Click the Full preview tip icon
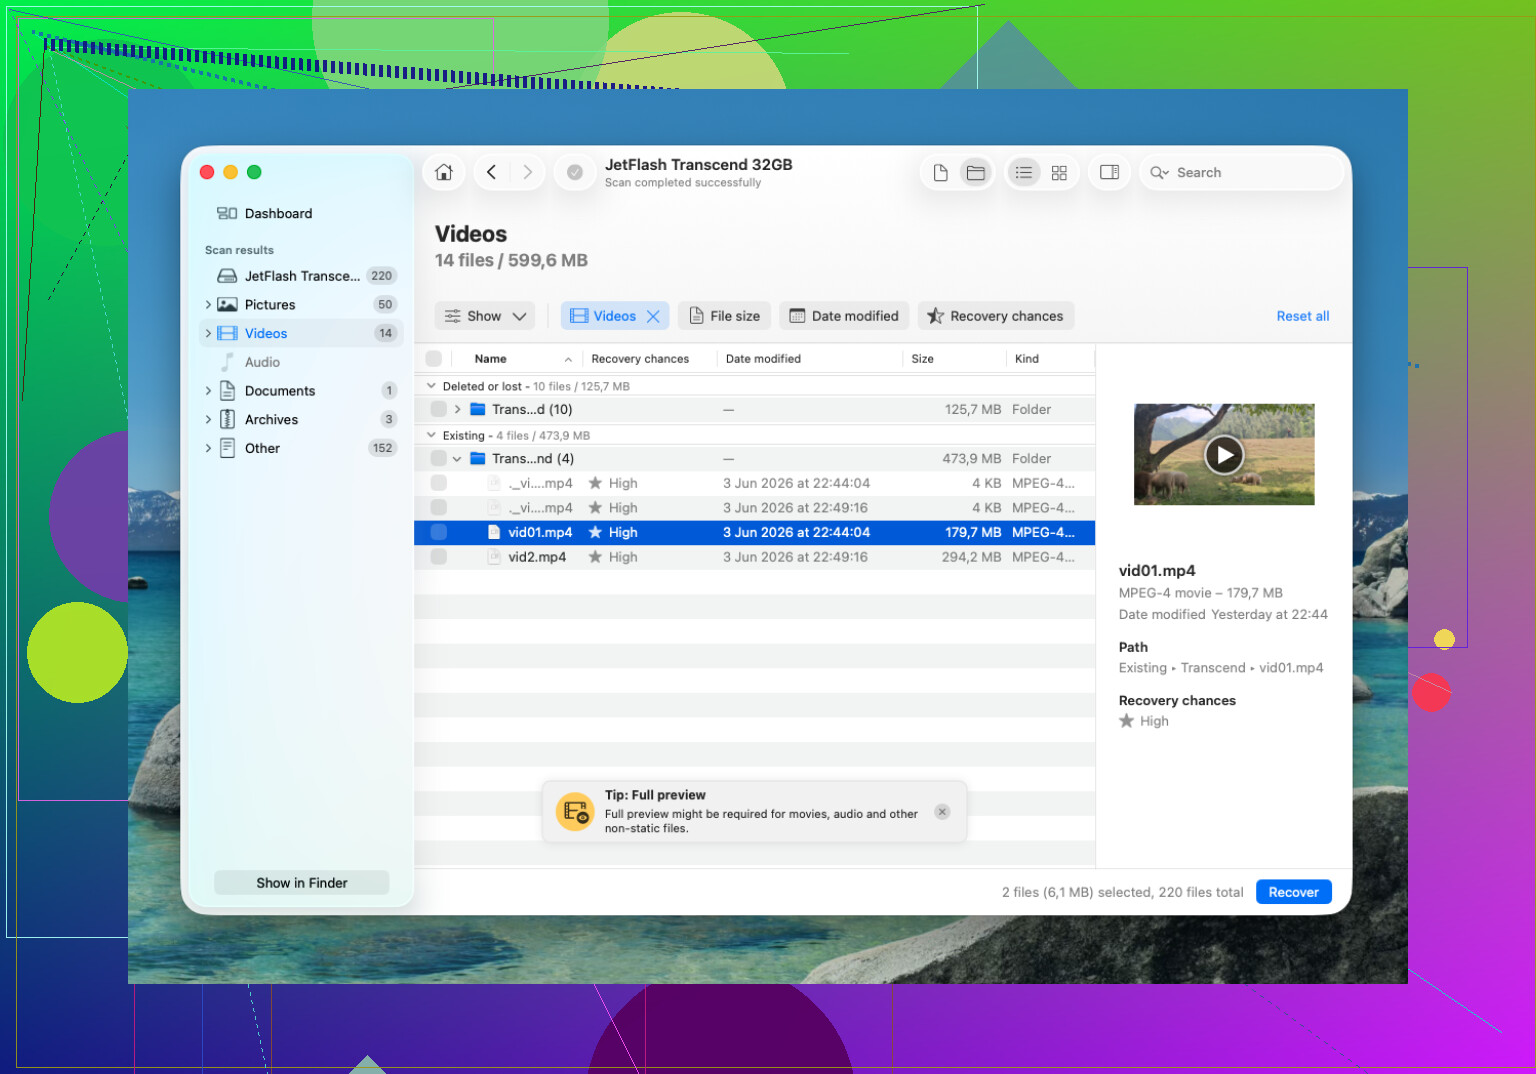This screenshot has width=1536, height=1074. point(575,811)
